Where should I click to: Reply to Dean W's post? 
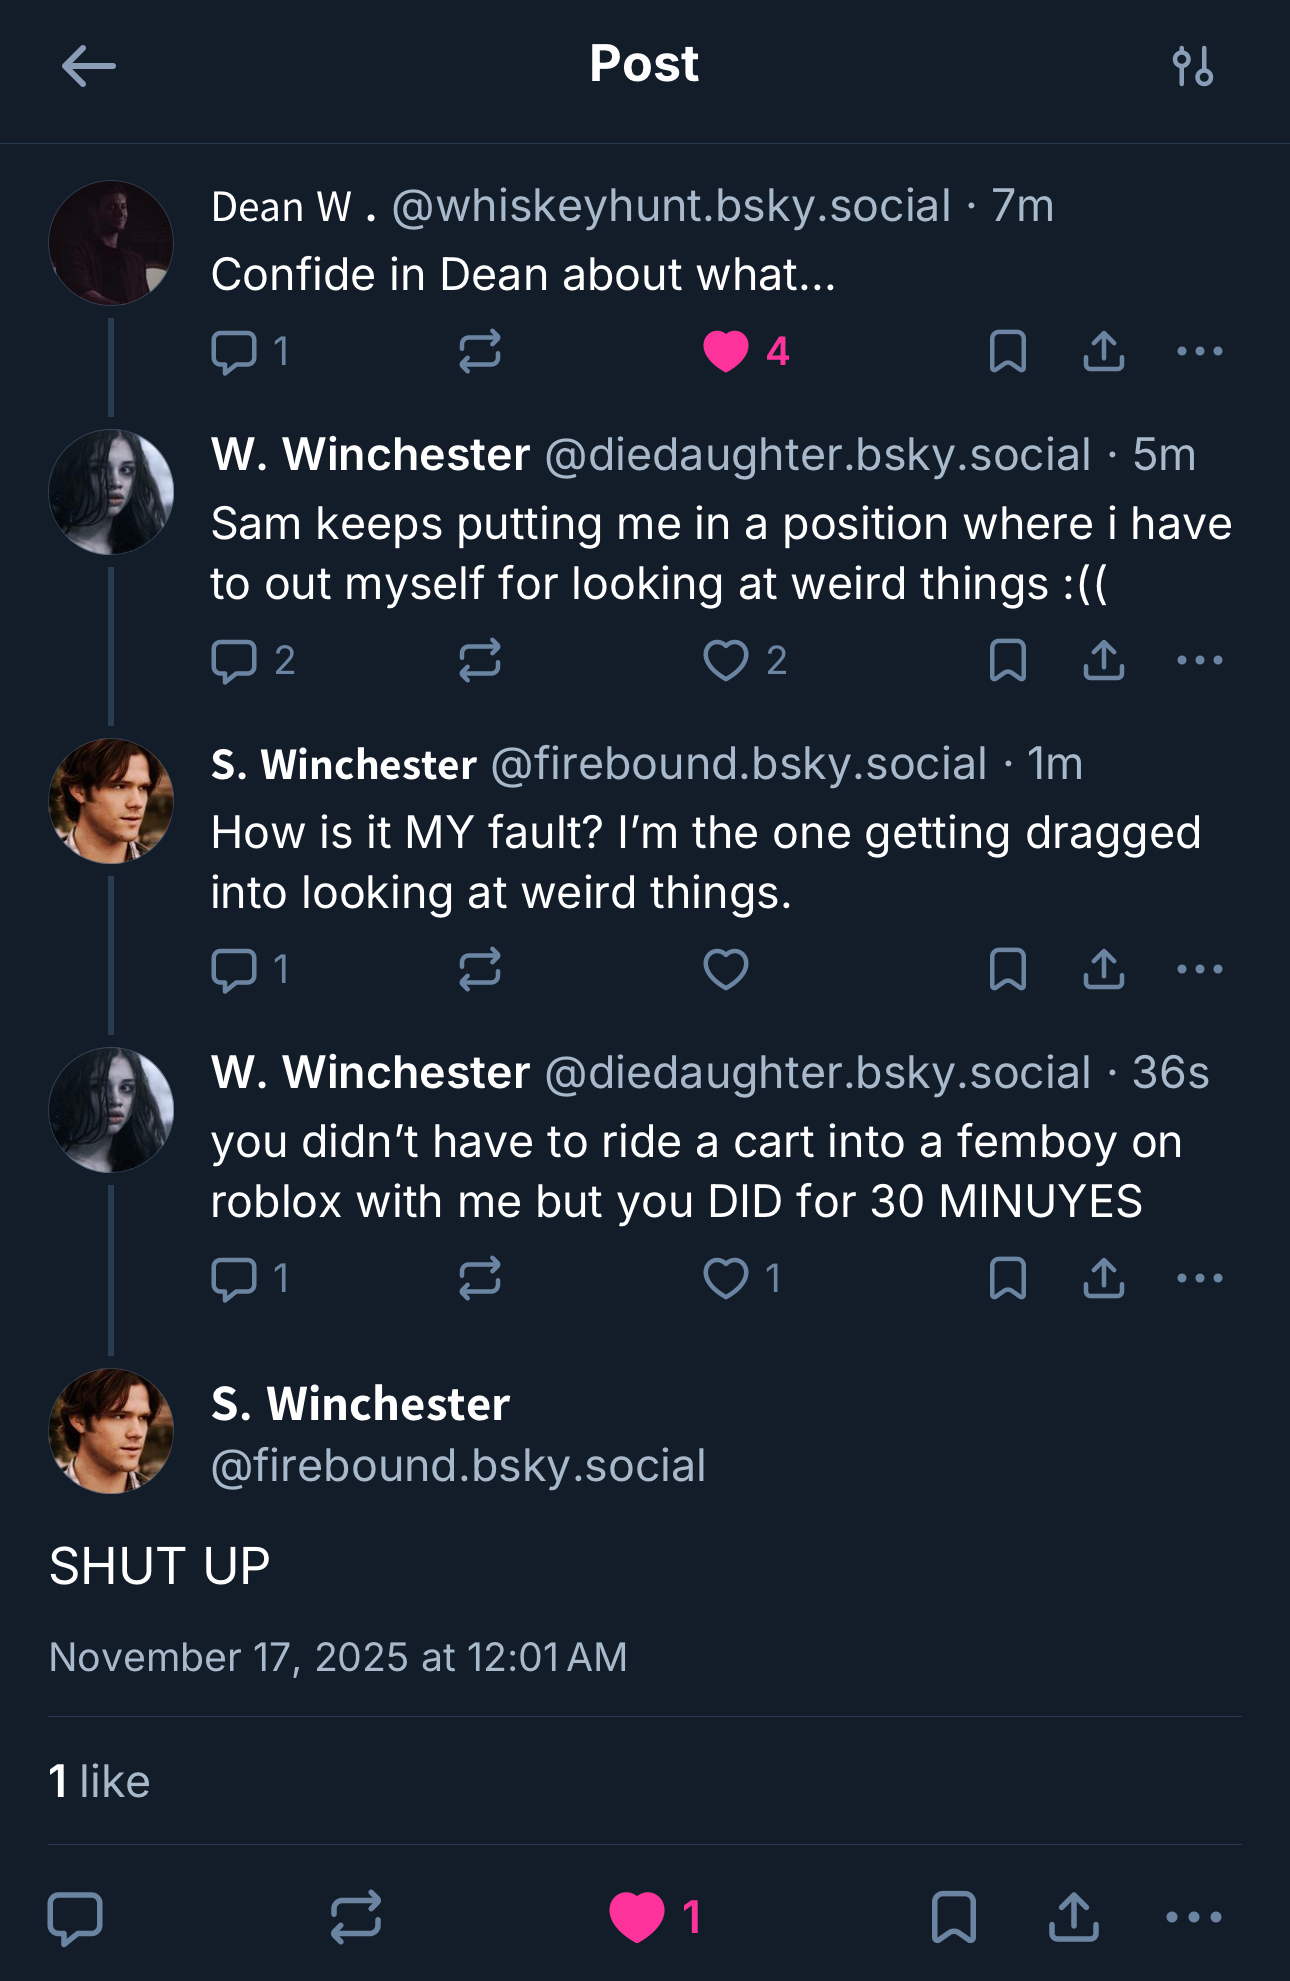(235, 352)
